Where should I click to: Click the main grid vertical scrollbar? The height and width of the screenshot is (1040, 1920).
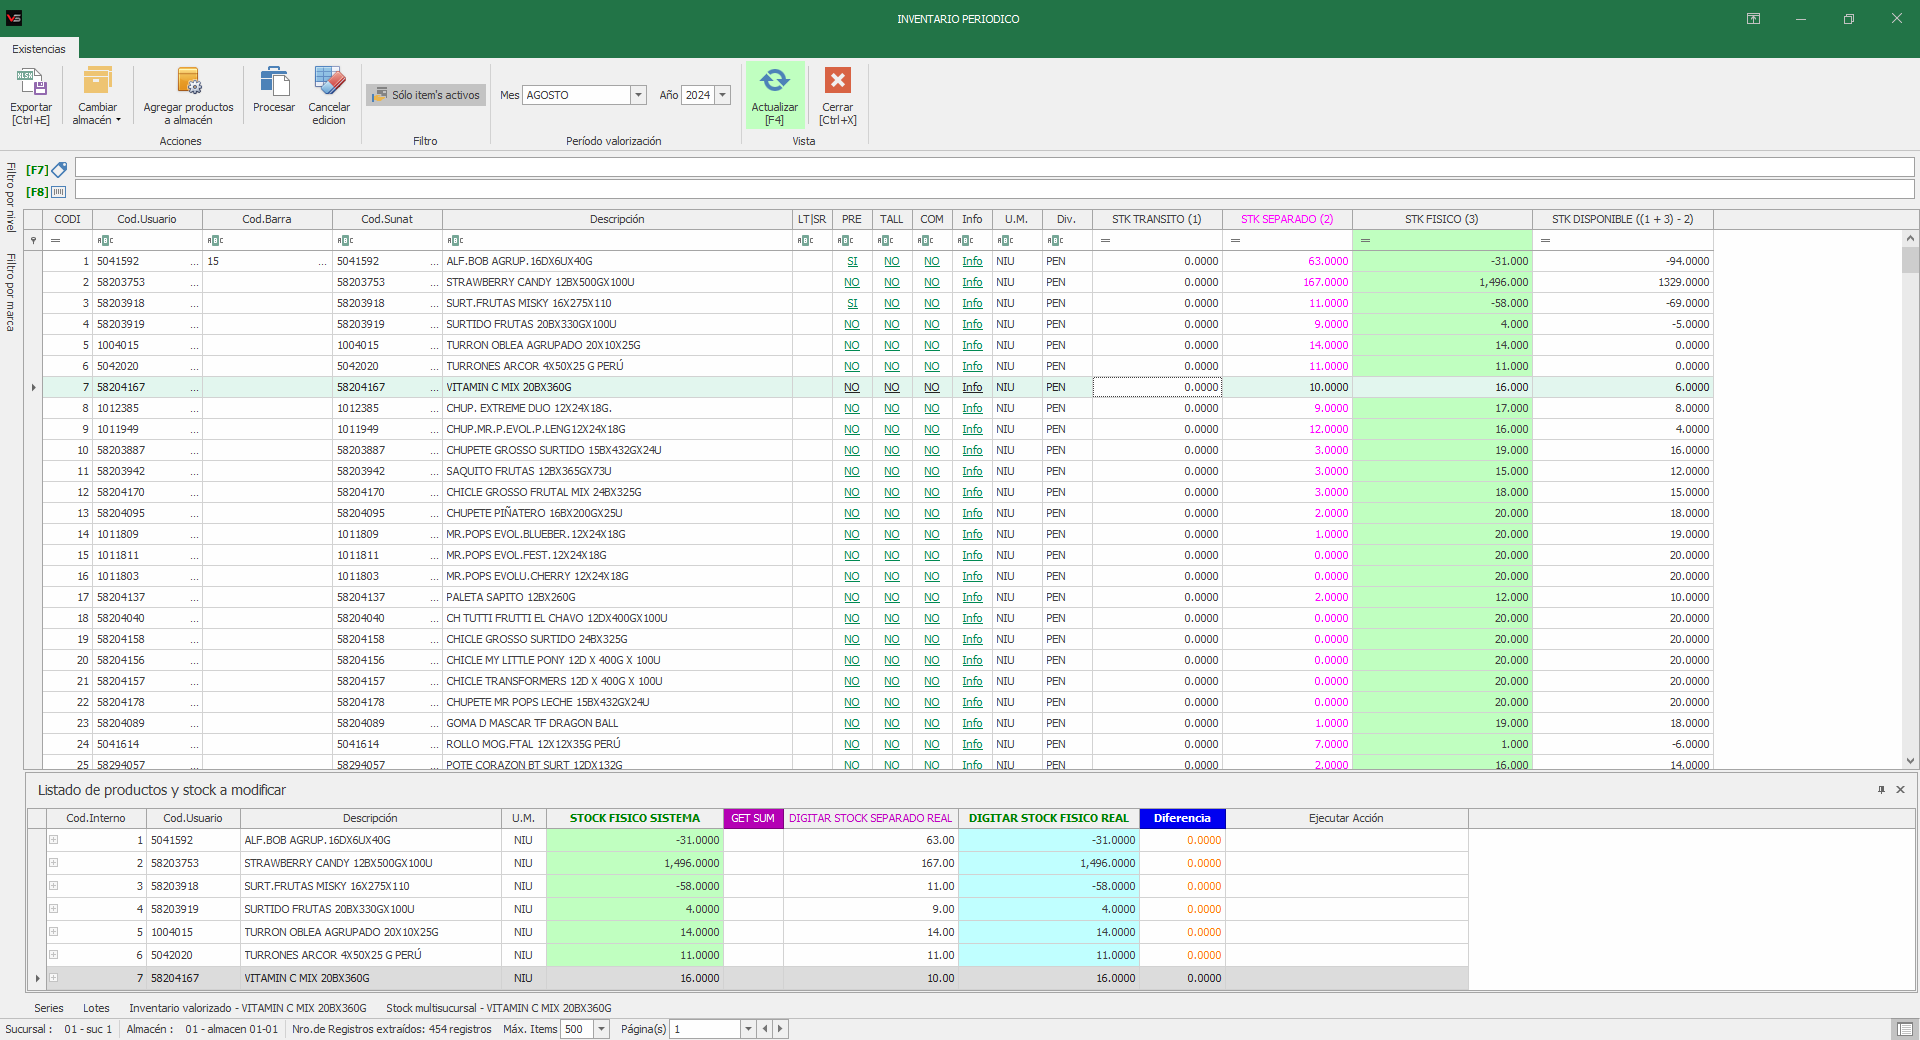click(1910, 500)
